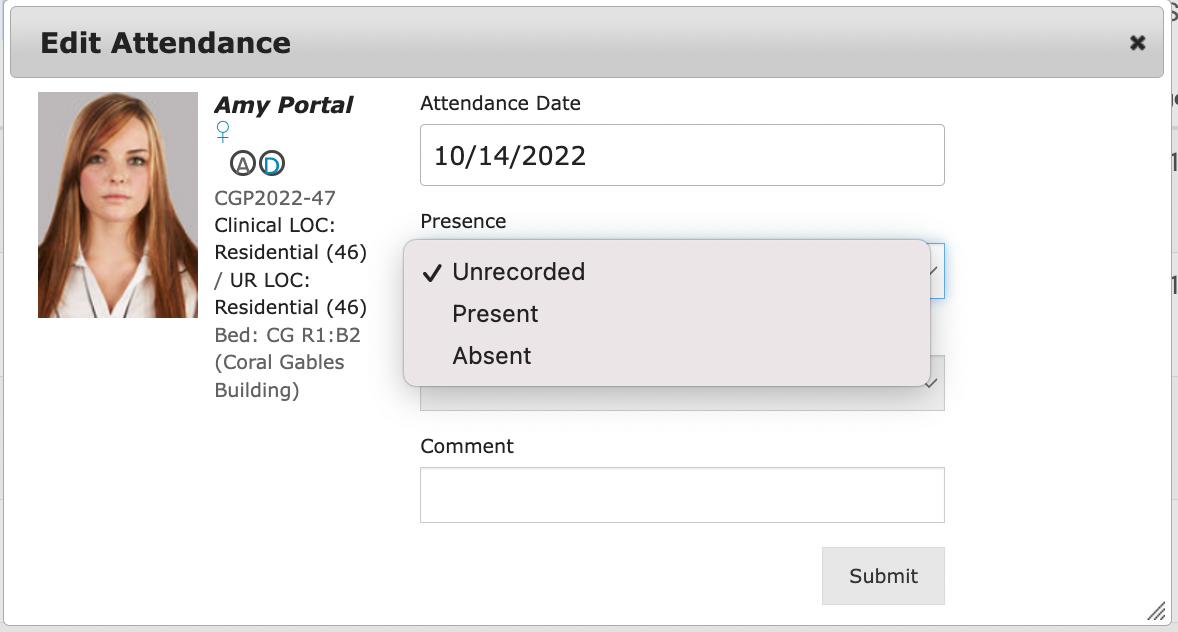Viewport: 1178px width, 632px height.
Task: Click the circled D badge icon
Action: 272,163
